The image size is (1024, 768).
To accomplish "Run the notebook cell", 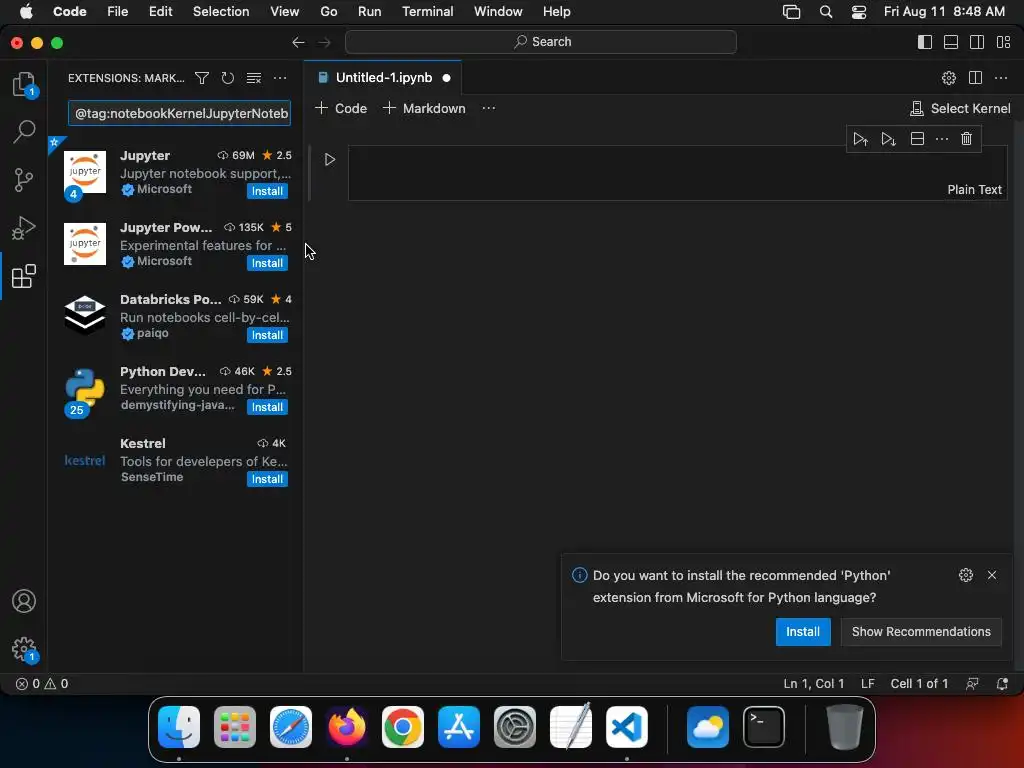I will (x=330, y=159).
